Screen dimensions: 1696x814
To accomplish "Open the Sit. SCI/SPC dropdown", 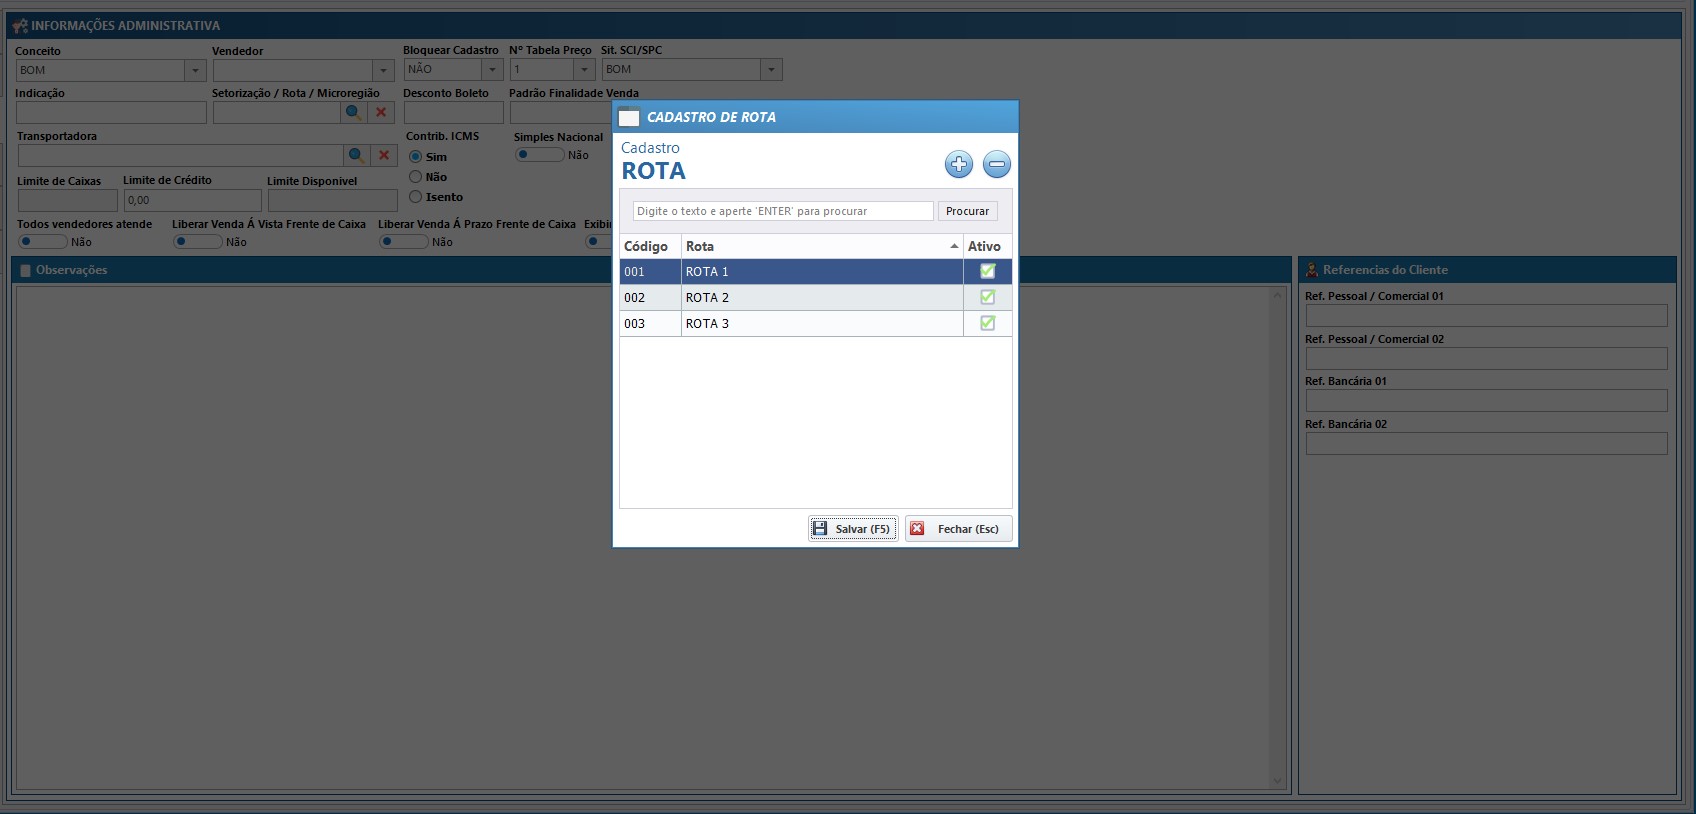I will [770, 70].
